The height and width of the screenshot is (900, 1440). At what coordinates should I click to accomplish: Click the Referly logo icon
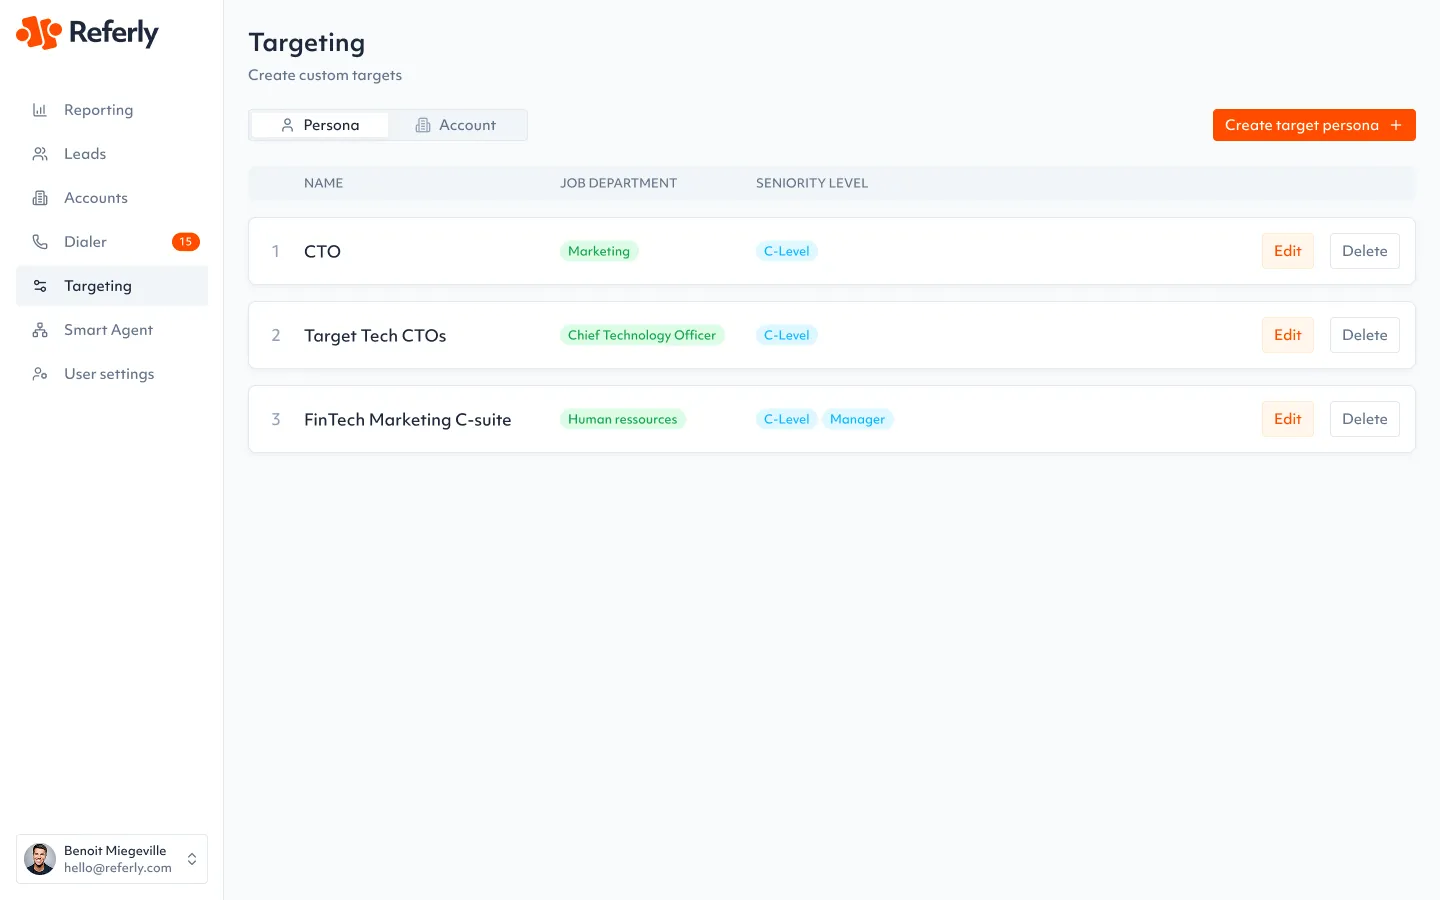click(39, 33)
